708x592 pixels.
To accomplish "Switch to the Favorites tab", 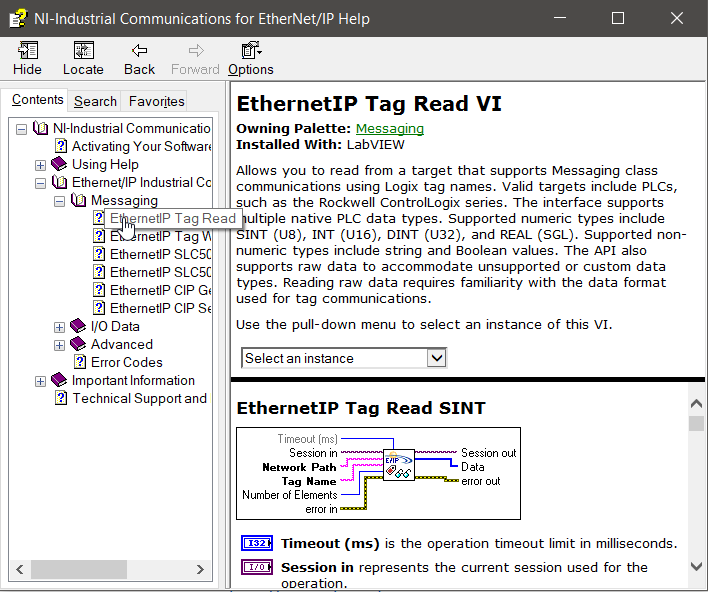I will point(156,102).
